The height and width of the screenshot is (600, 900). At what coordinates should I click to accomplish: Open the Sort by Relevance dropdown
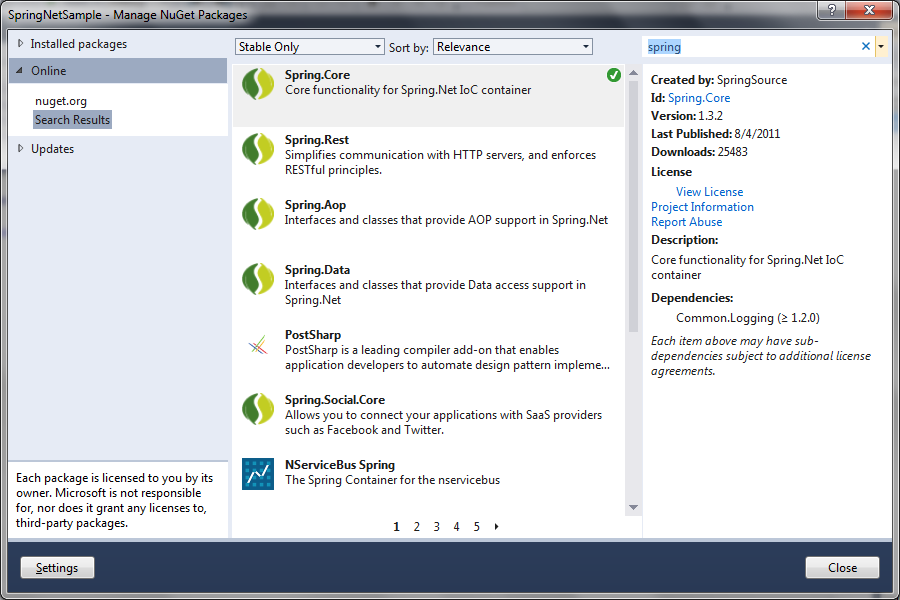pyautogui.click(x=585, y=46)
